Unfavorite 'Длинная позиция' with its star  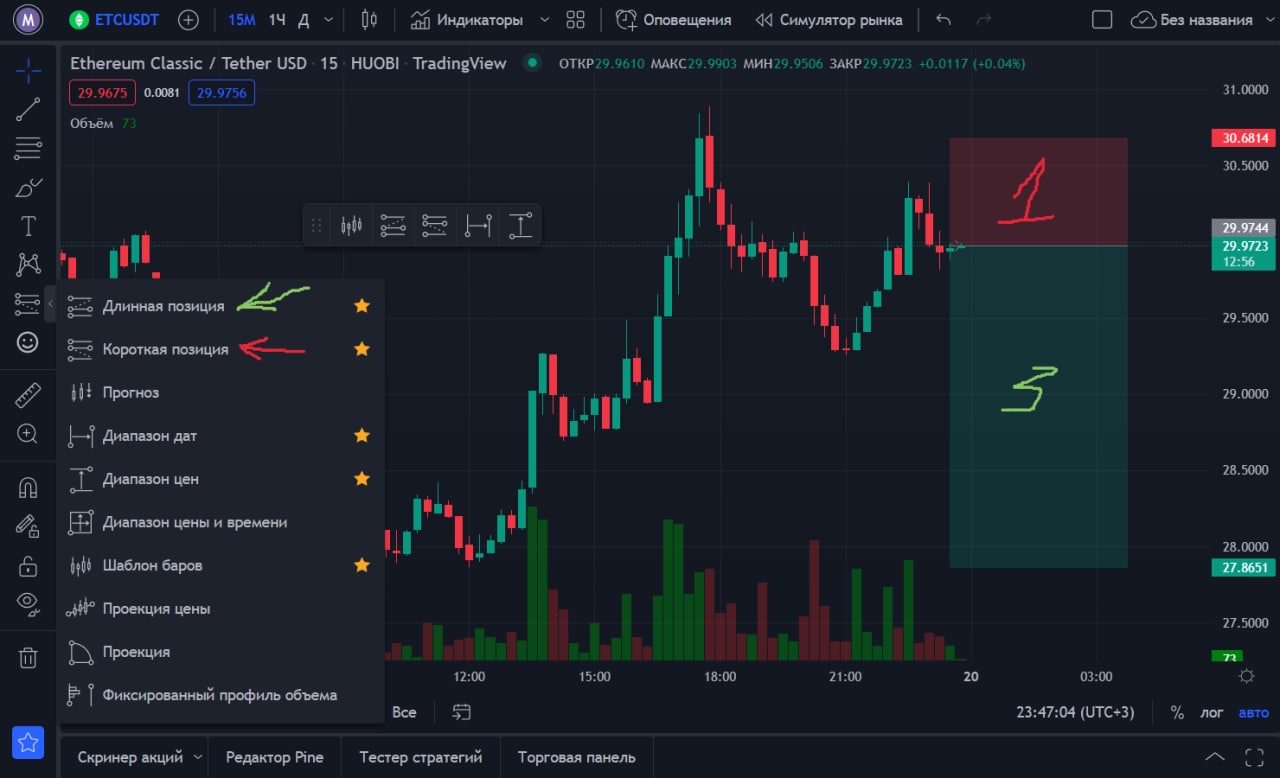click(362, 306)
